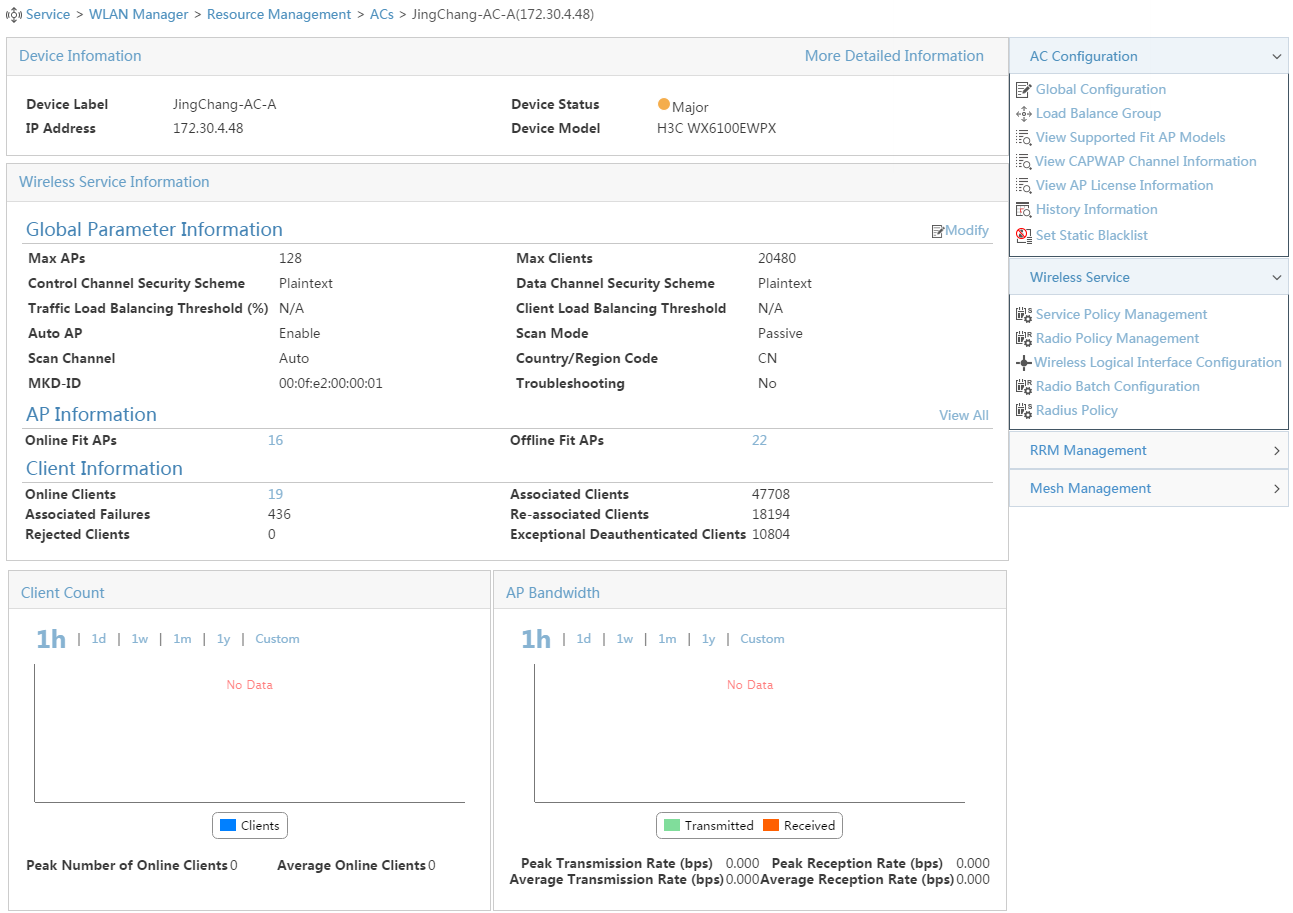1293x913 pixels.
Task: Click the View AP License Information icon
Action: pos(1023,186)
